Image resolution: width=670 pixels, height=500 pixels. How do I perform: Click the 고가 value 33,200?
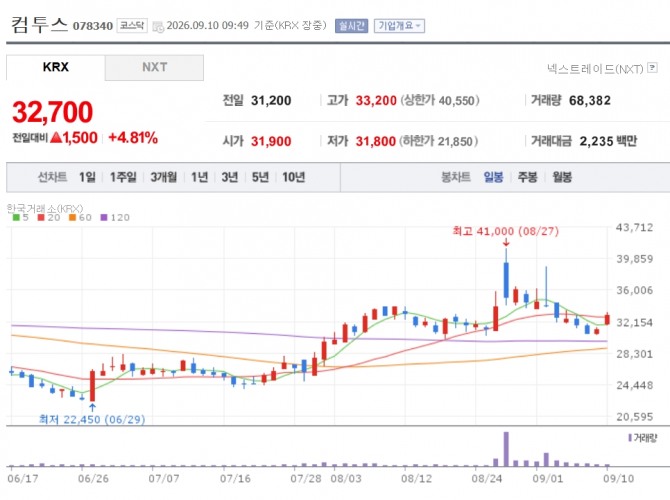[x=376, y=100]
